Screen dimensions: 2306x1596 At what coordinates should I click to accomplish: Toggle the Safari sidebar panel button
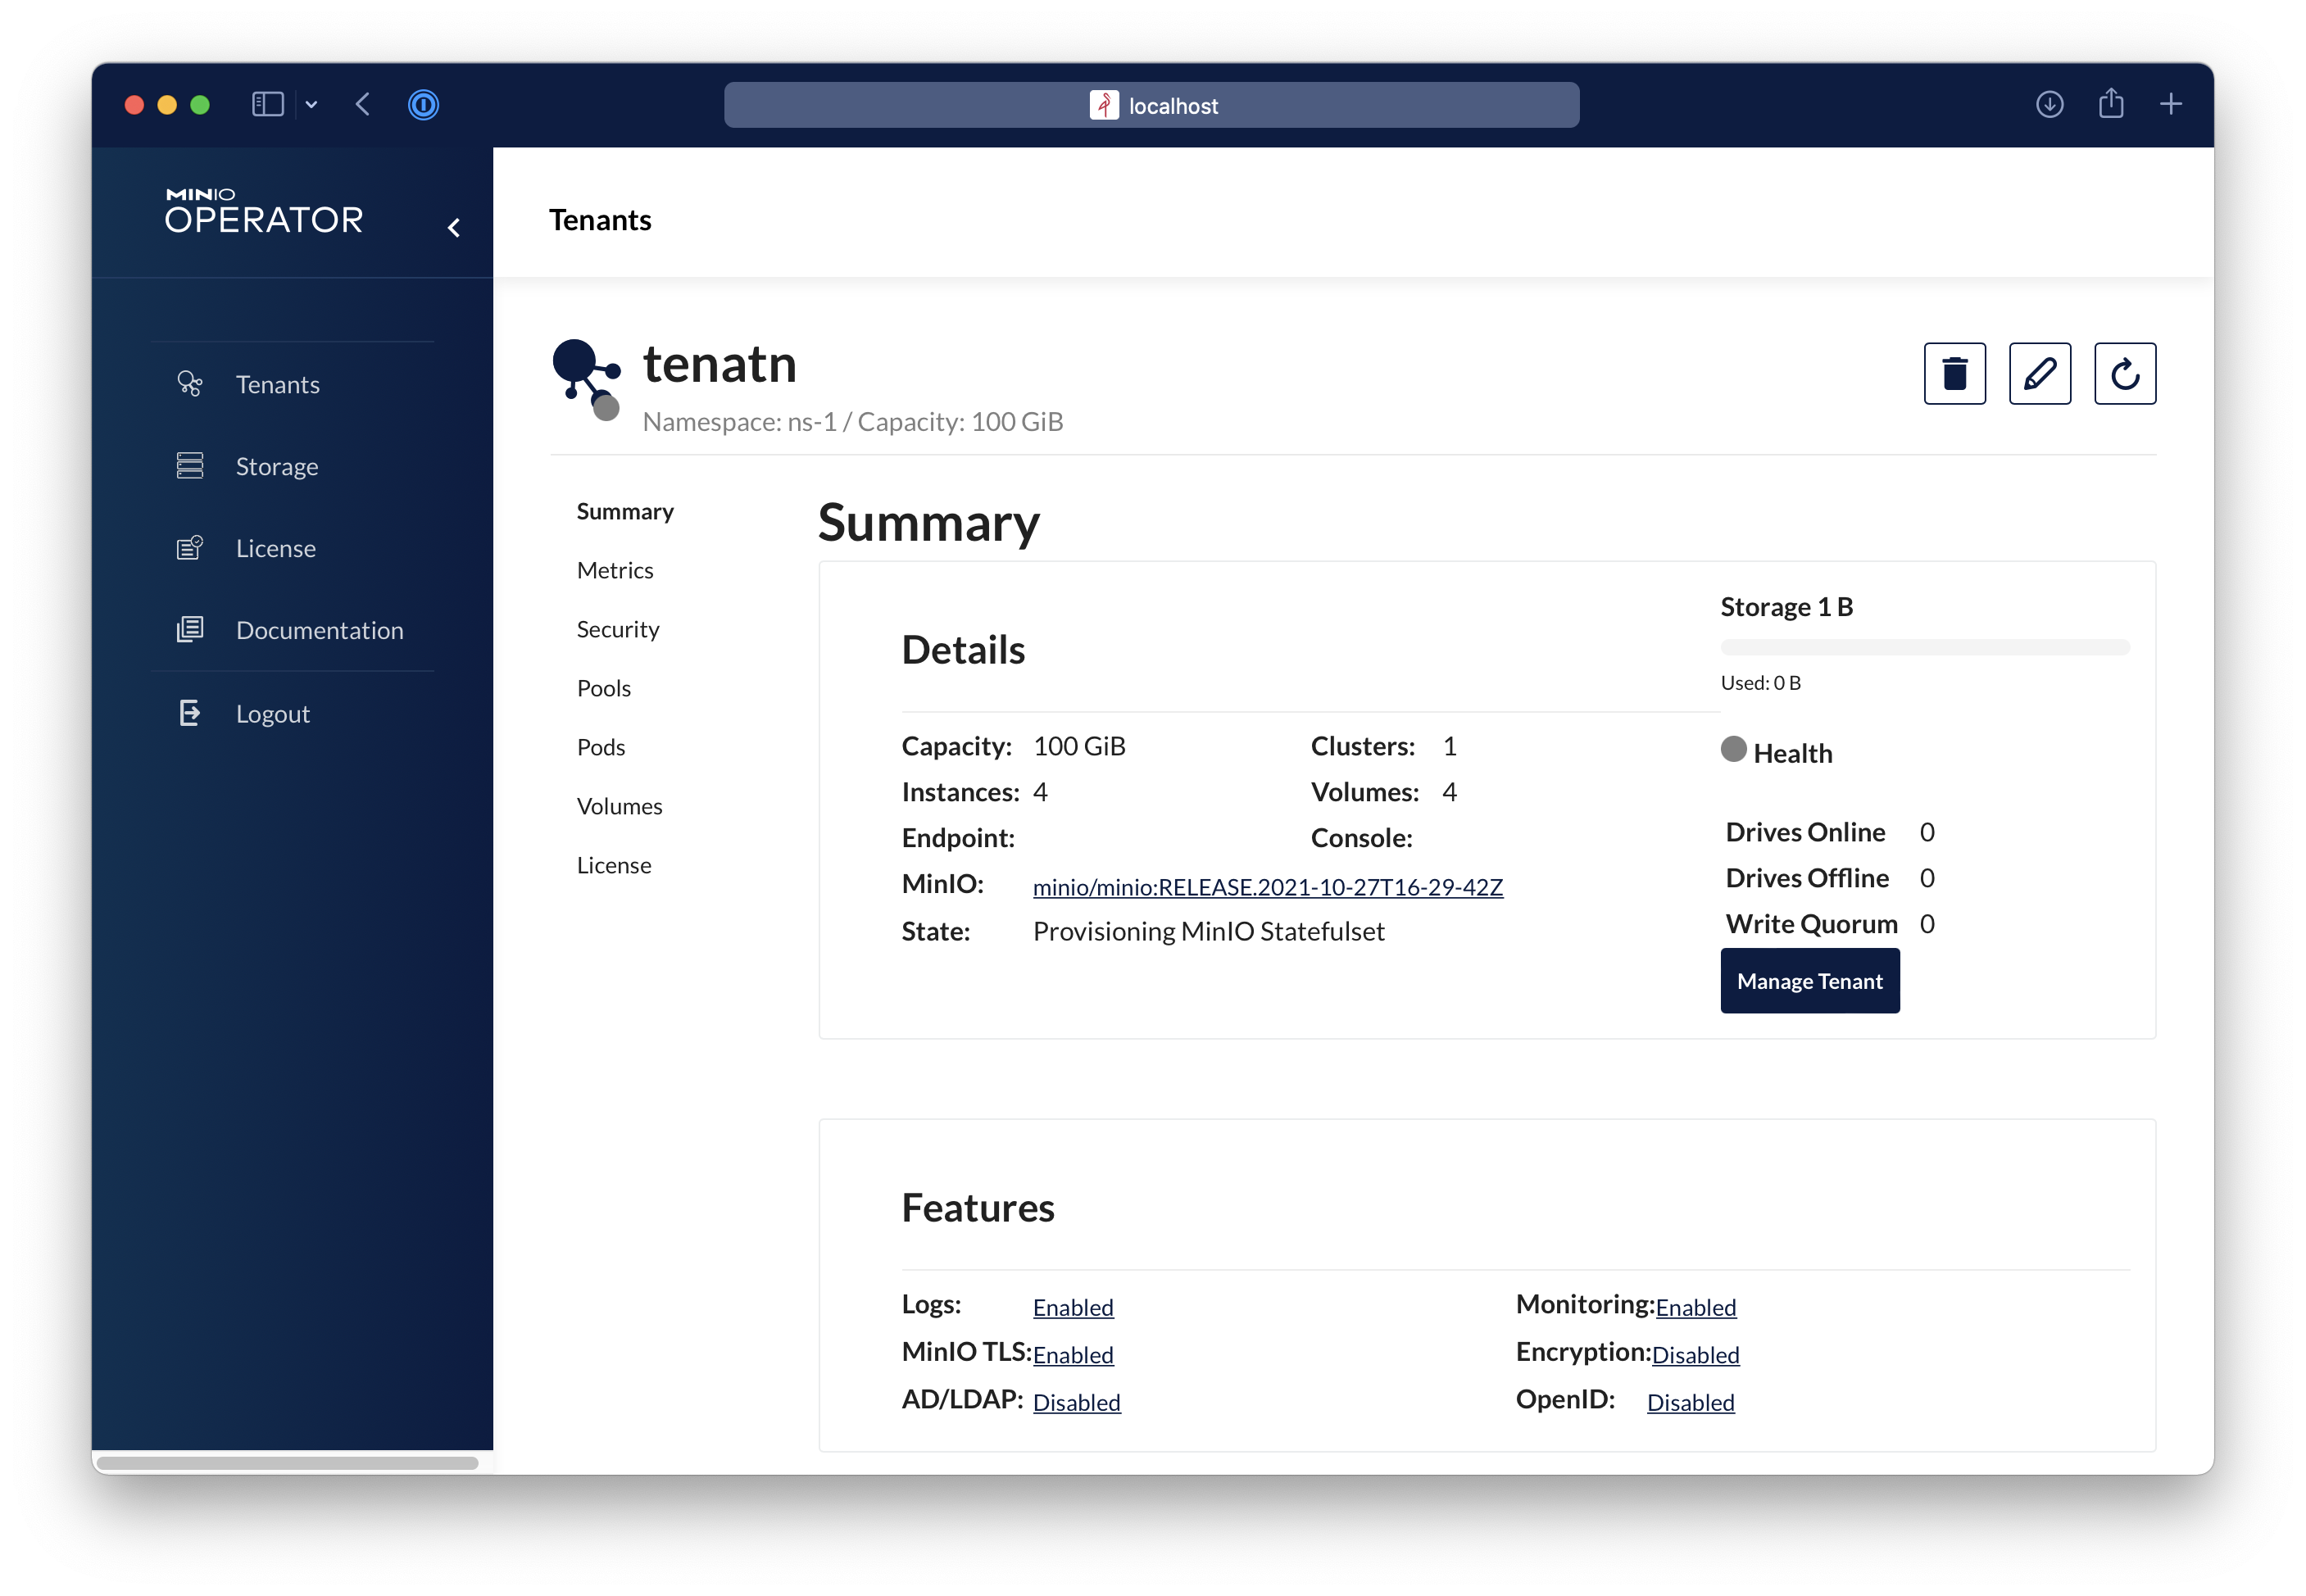[267, 105]
